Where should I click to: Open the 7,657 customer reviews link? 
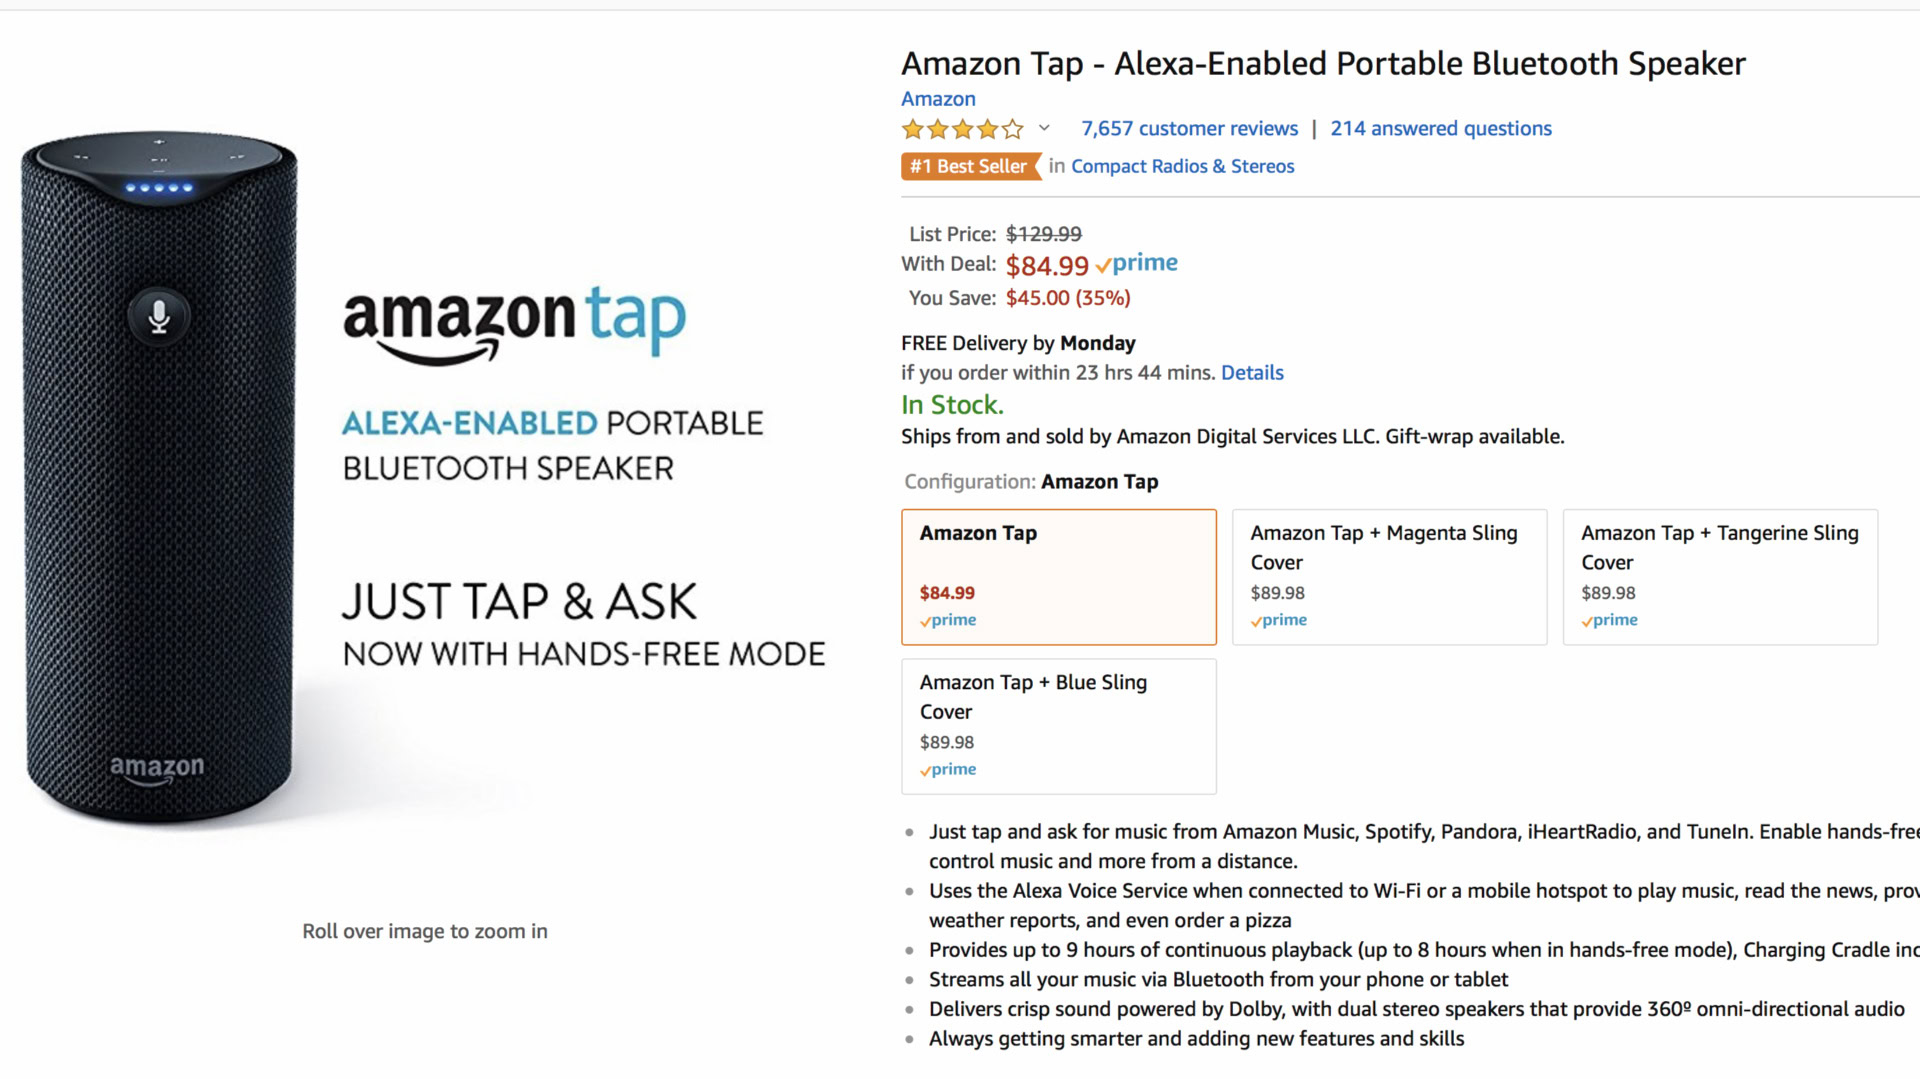1189,129
